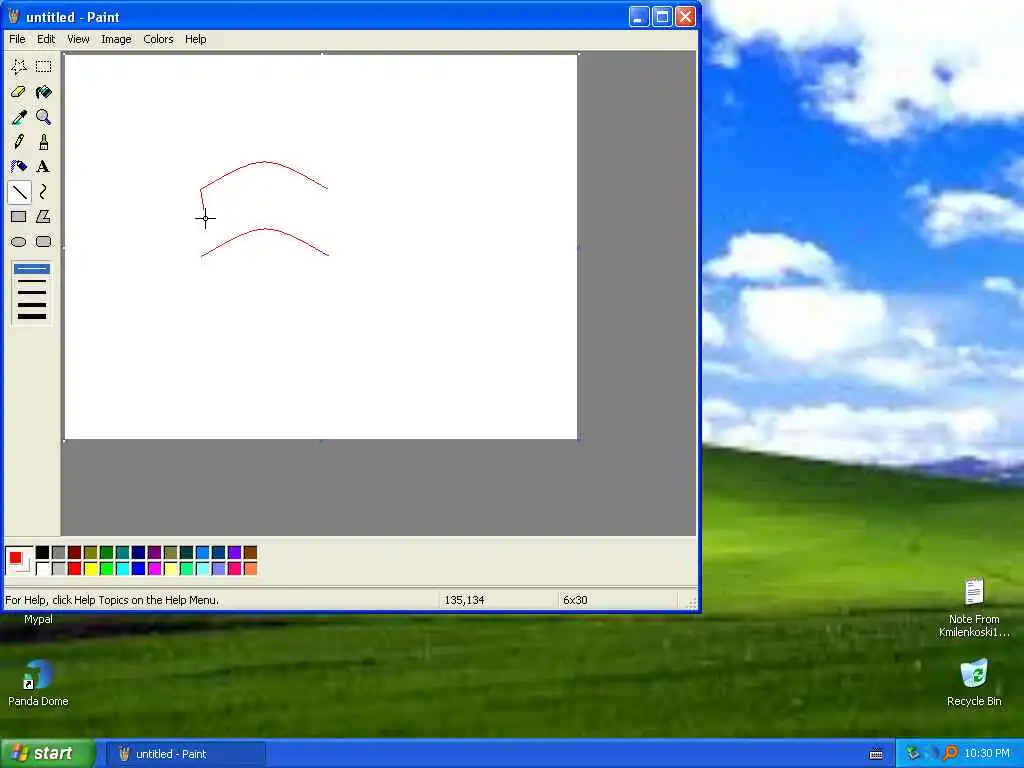1024x768 pixels.
Task: Click the 6x30 size readout in status bar
Action: [x=575, y=600]
